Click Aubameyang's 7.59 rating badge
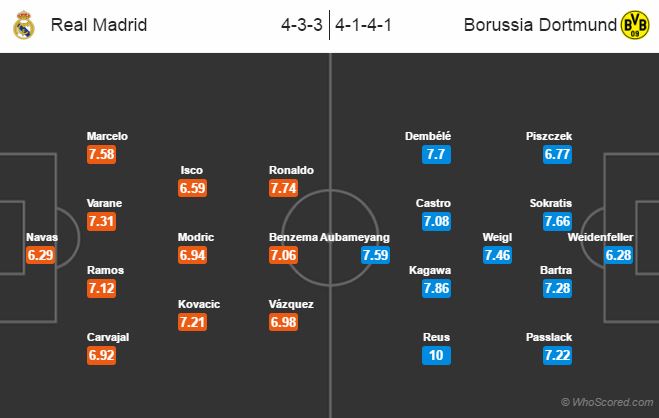The width and height of the screenshot is (659, 418). pos(375,255)
